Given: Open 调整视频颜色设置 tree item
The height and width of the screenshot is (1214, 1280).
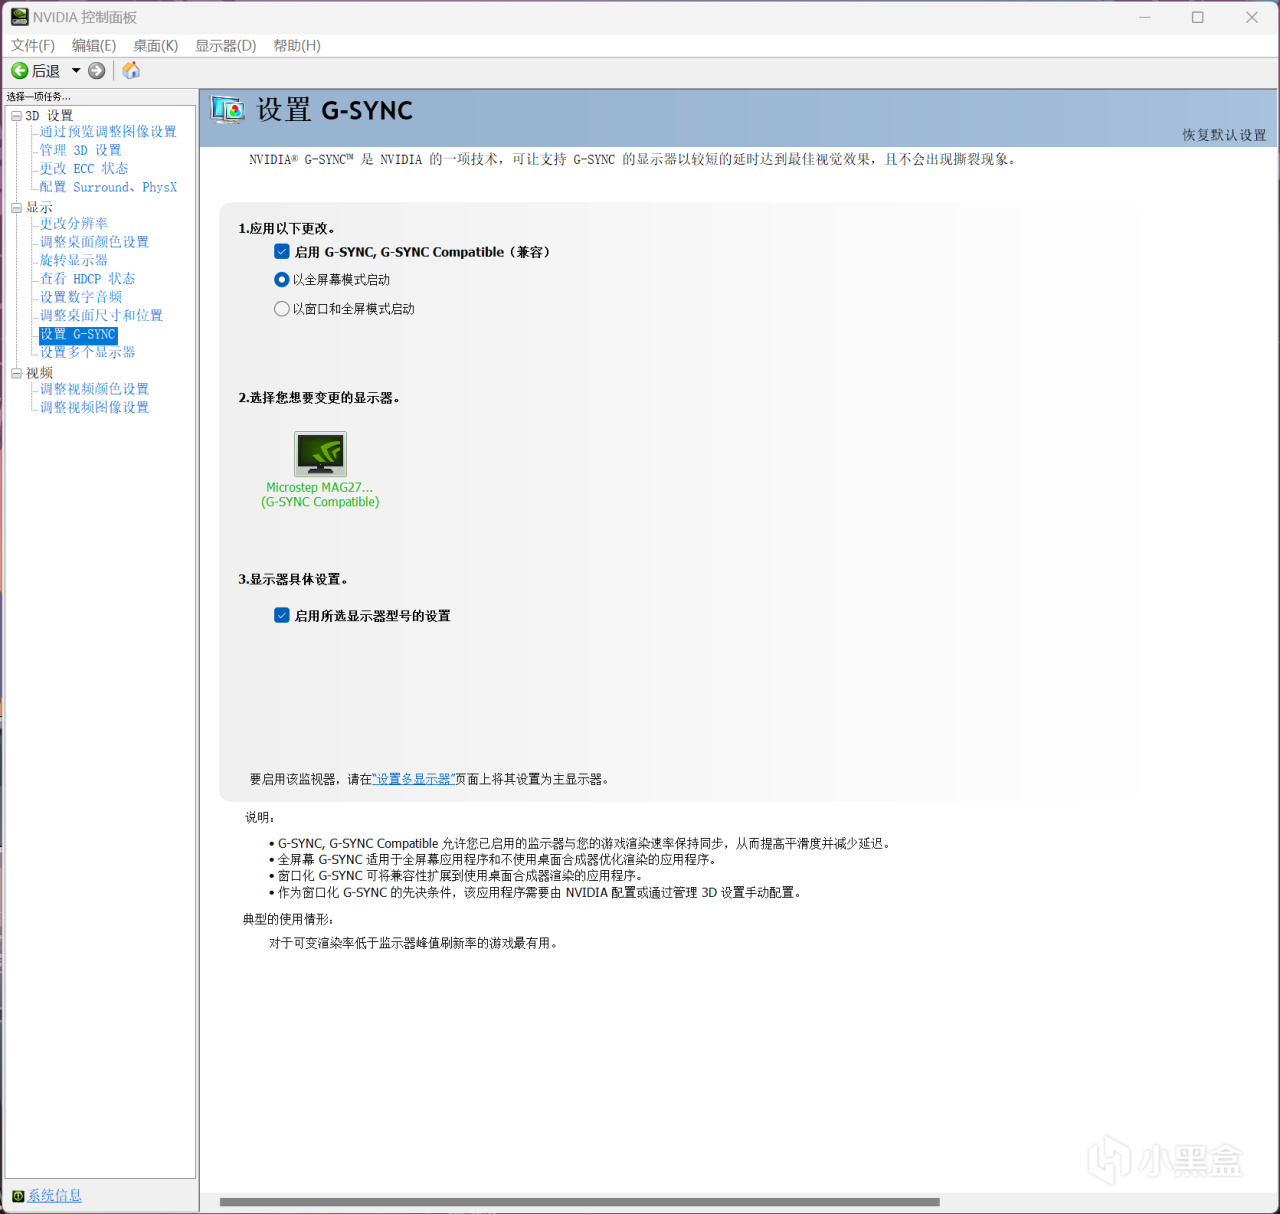Looking at the screenshot, I should pos(94,389).
